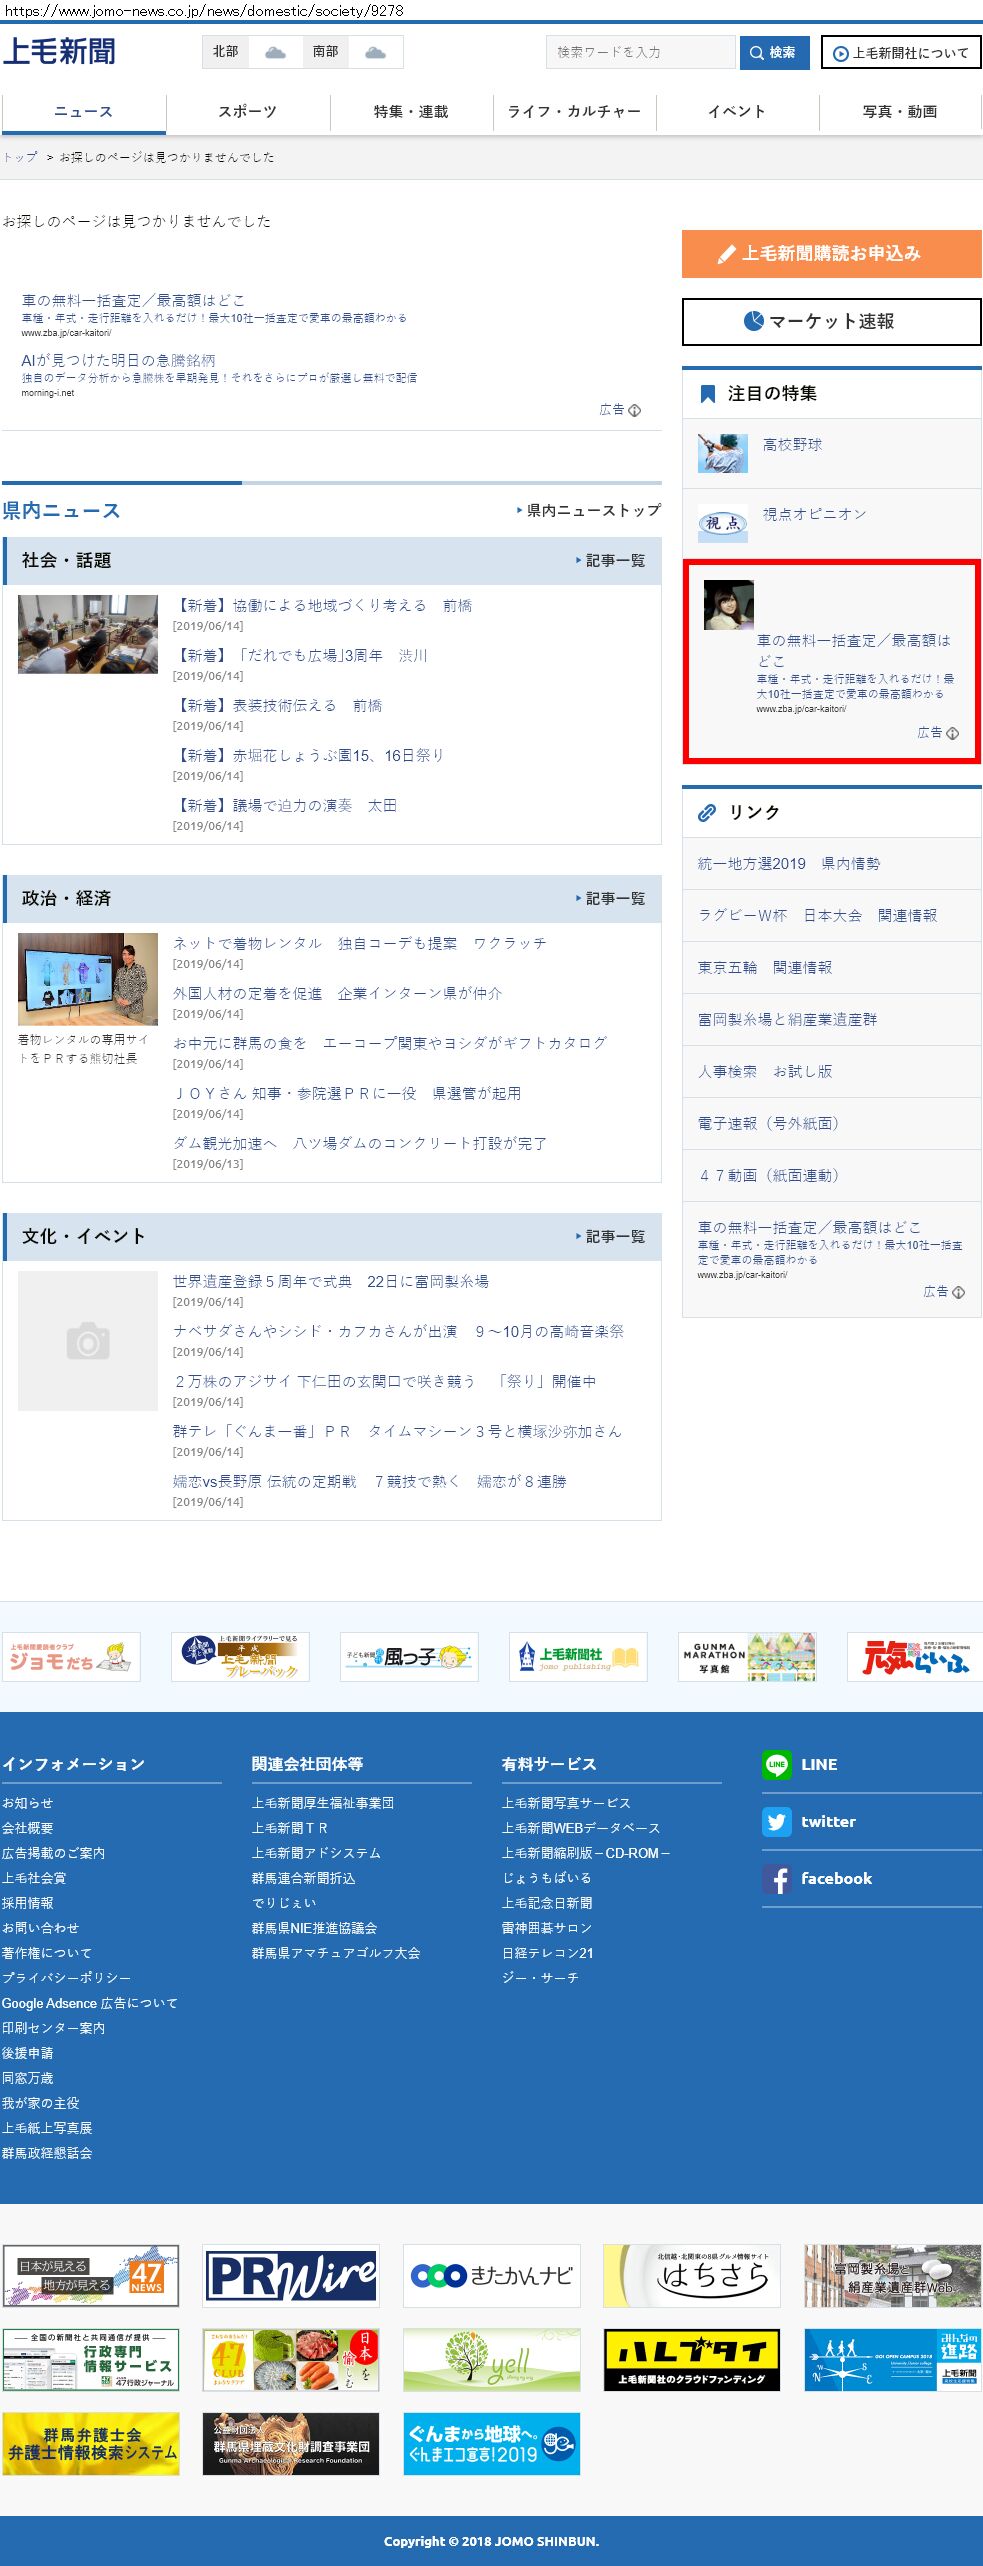Click the facebook icon in footer
The image size is (983, 2566).
click(776, 1879)
